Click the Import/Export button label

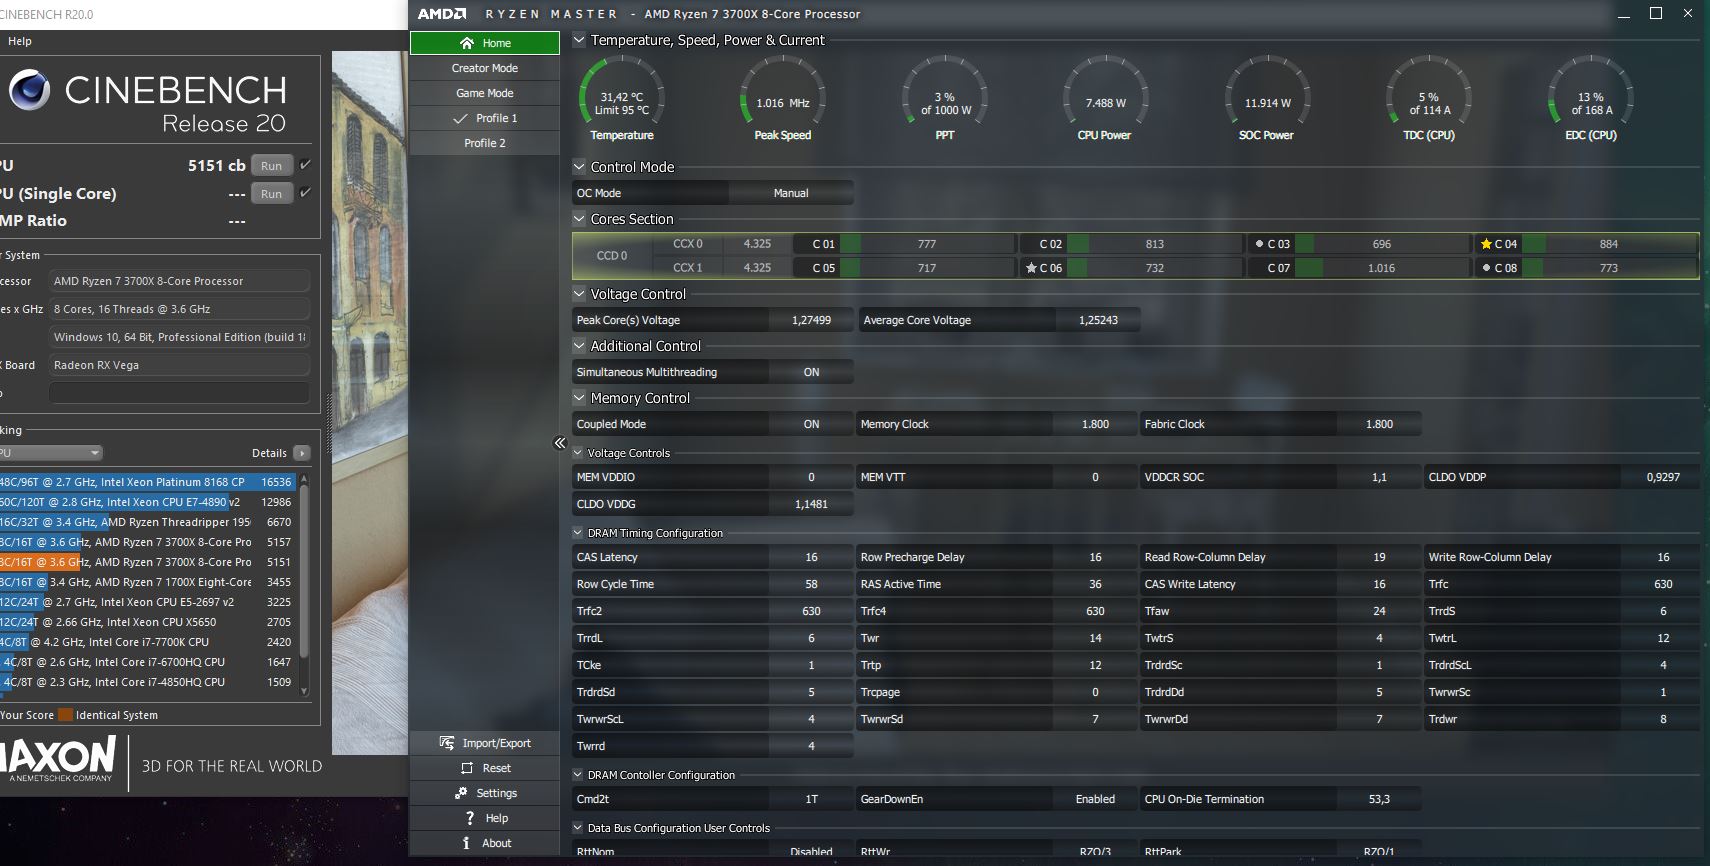coord(497,743)
